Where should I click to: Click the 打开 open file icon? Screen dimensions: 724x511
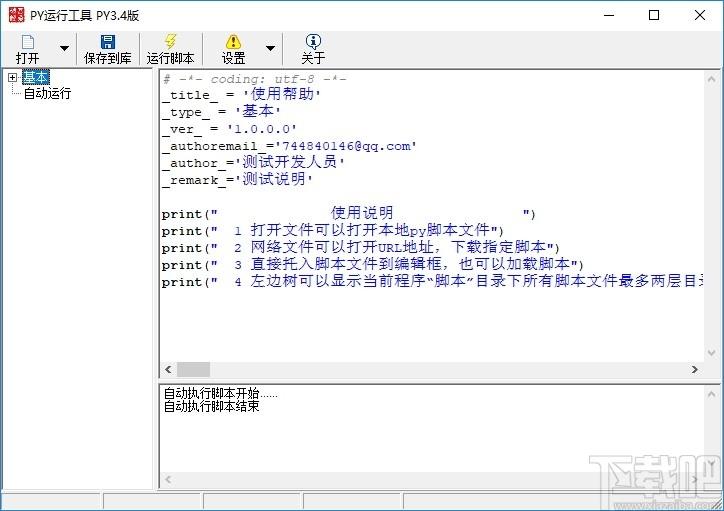tap(28, 42)
